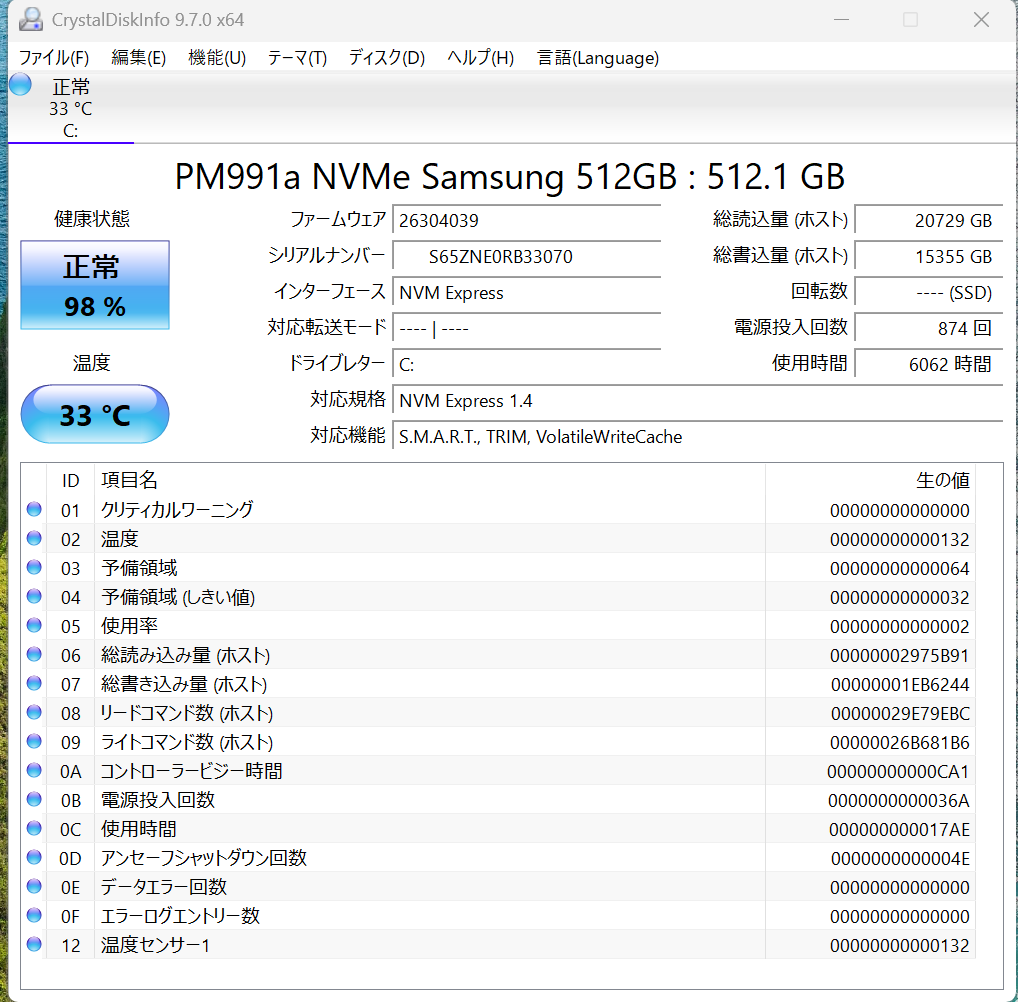
Task: Click status orb for 使用率 row
Action: click(34, 625)
